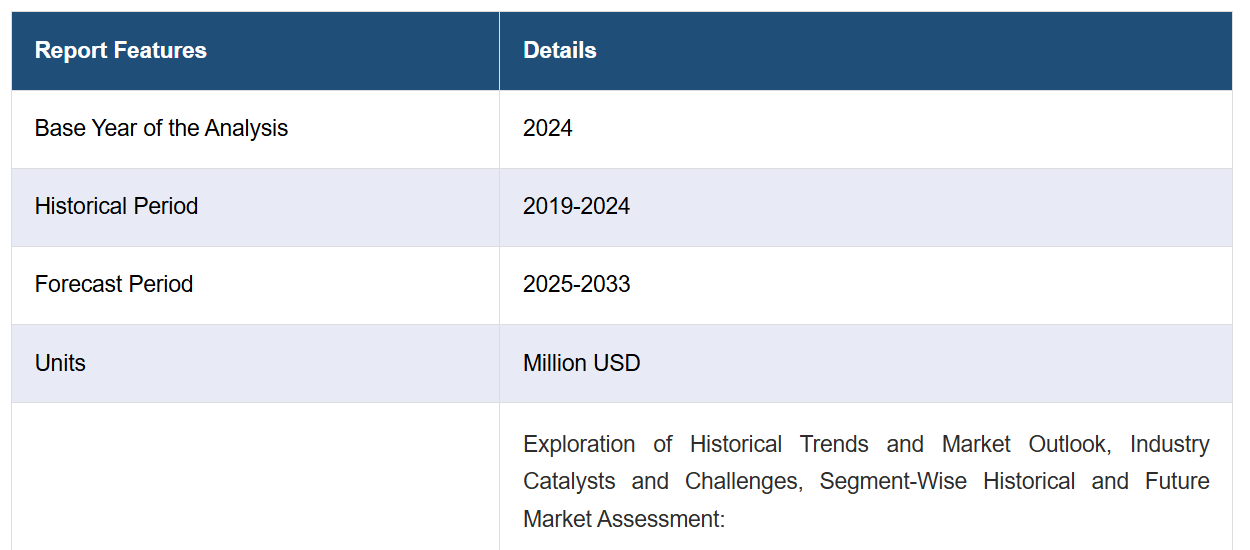Click the blank area right of 2019-2024
The height and width of the screenshot is (550, 1250).
pos(930,206)
